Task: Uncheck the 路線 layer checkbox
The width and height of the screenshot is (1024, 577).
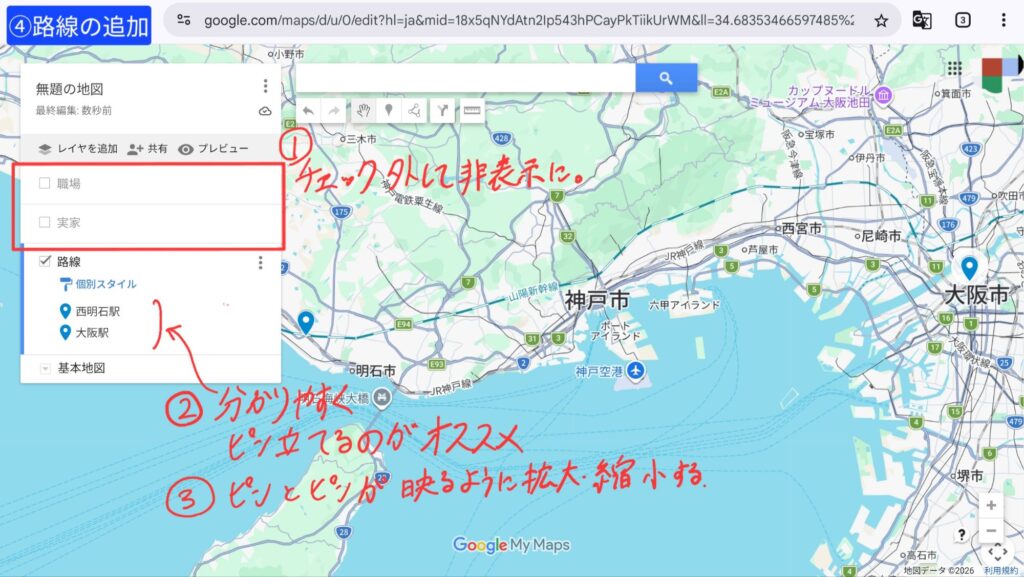Action: click(x=44, y=262)
